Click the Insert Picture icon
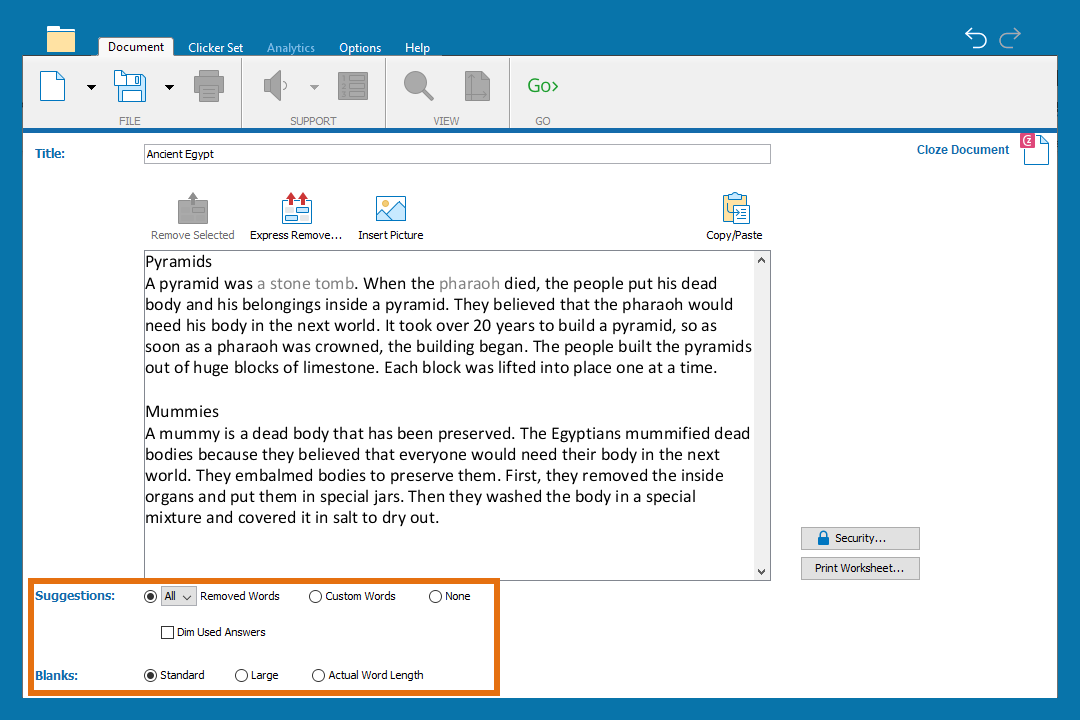1080x720 pixels. point(390,210)
